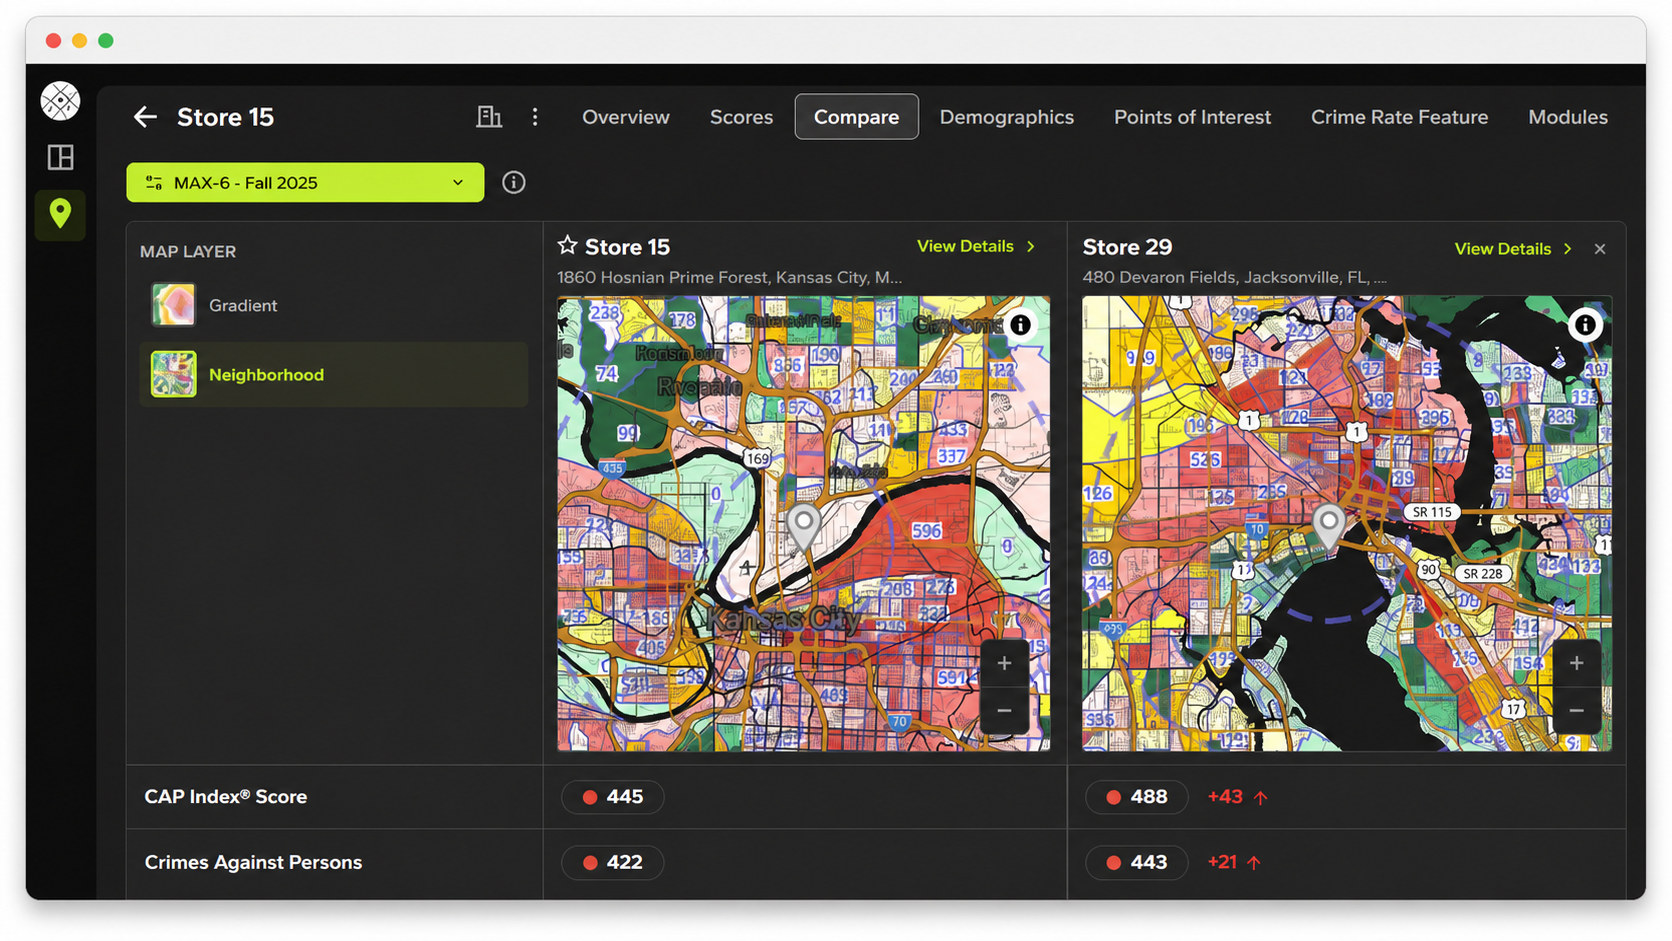Click the Gradient layer thumbnail
Viewport: 1672px width, 941px height.
pos(173,305)
